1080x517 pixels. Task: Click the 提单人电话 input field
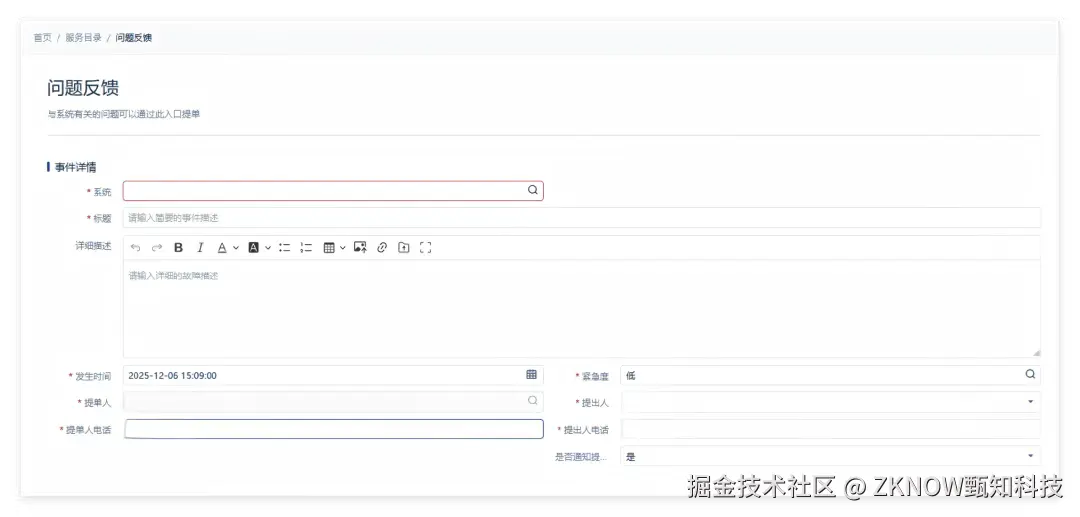click(333, 429)
